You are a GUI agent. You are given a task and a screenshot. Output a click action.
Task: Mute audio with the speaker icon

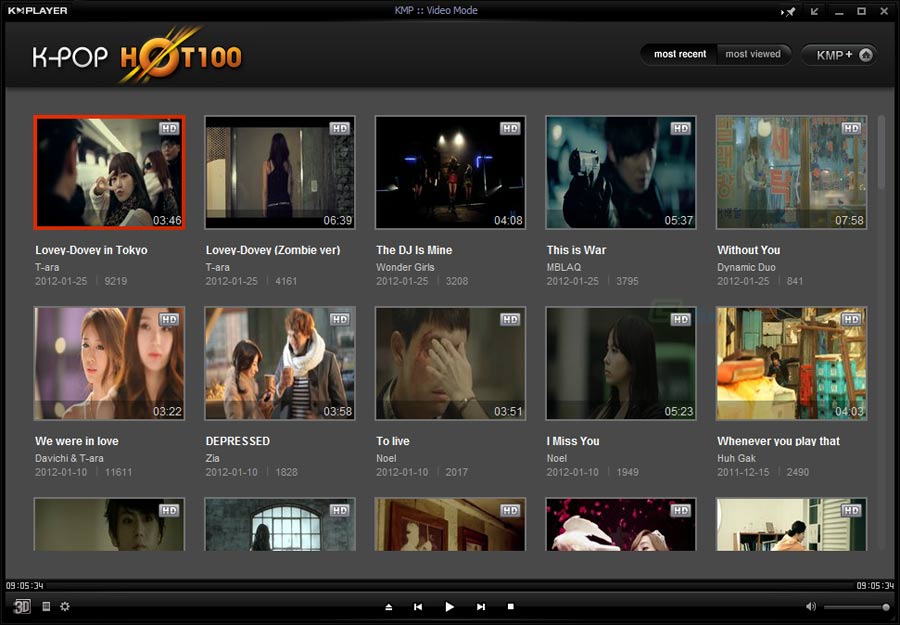coord(810,605)
